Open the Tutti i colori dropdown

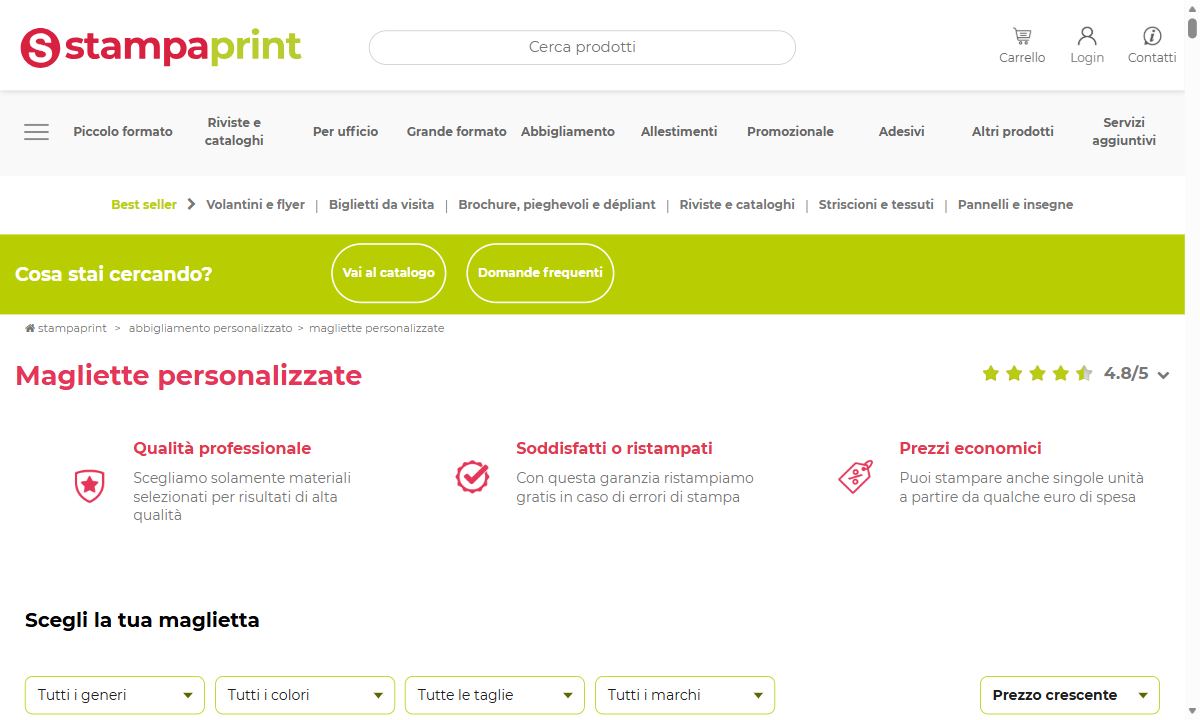click(x=305, y=695)
